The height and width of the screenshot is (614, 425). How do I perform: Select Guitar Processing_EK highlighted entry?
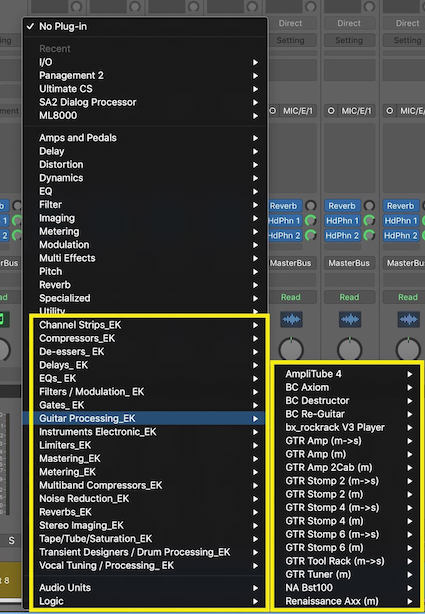pos(144,418)
